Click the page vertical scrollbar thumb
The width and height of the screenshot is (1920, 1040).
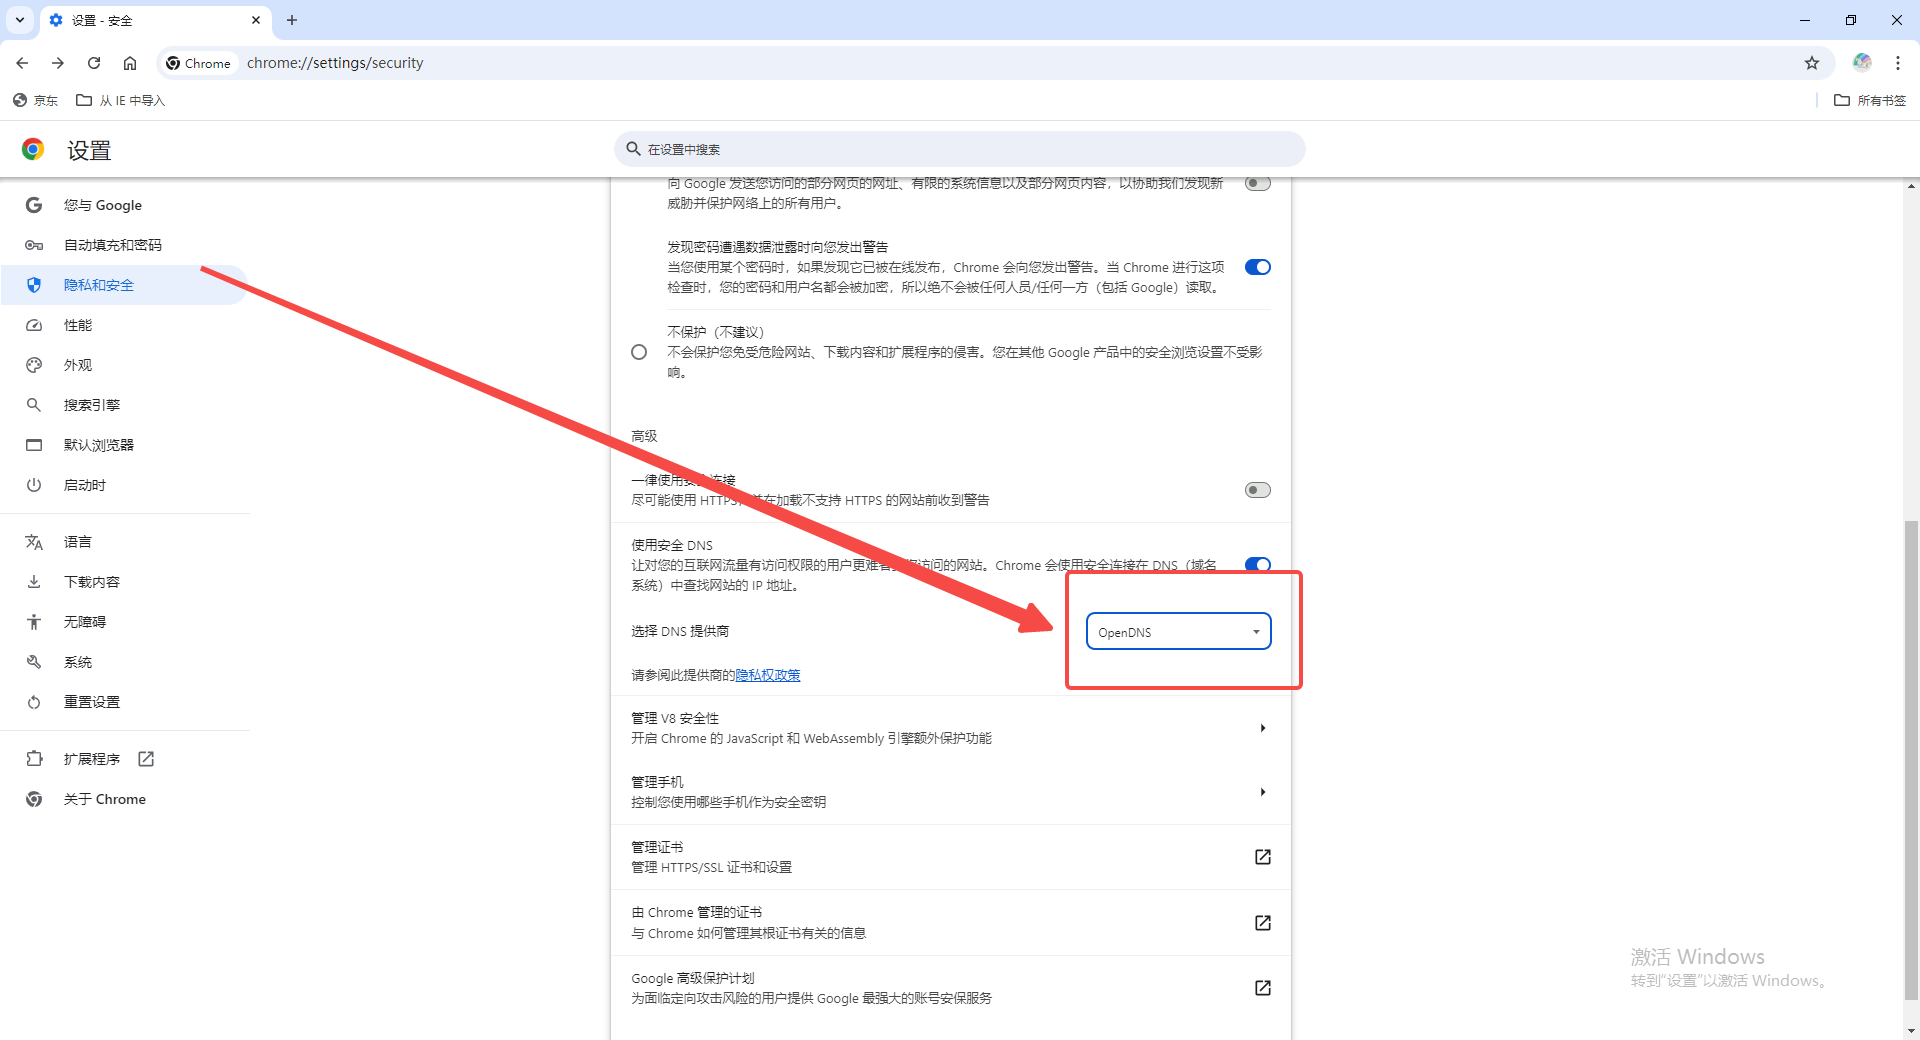pos(1911,760)
